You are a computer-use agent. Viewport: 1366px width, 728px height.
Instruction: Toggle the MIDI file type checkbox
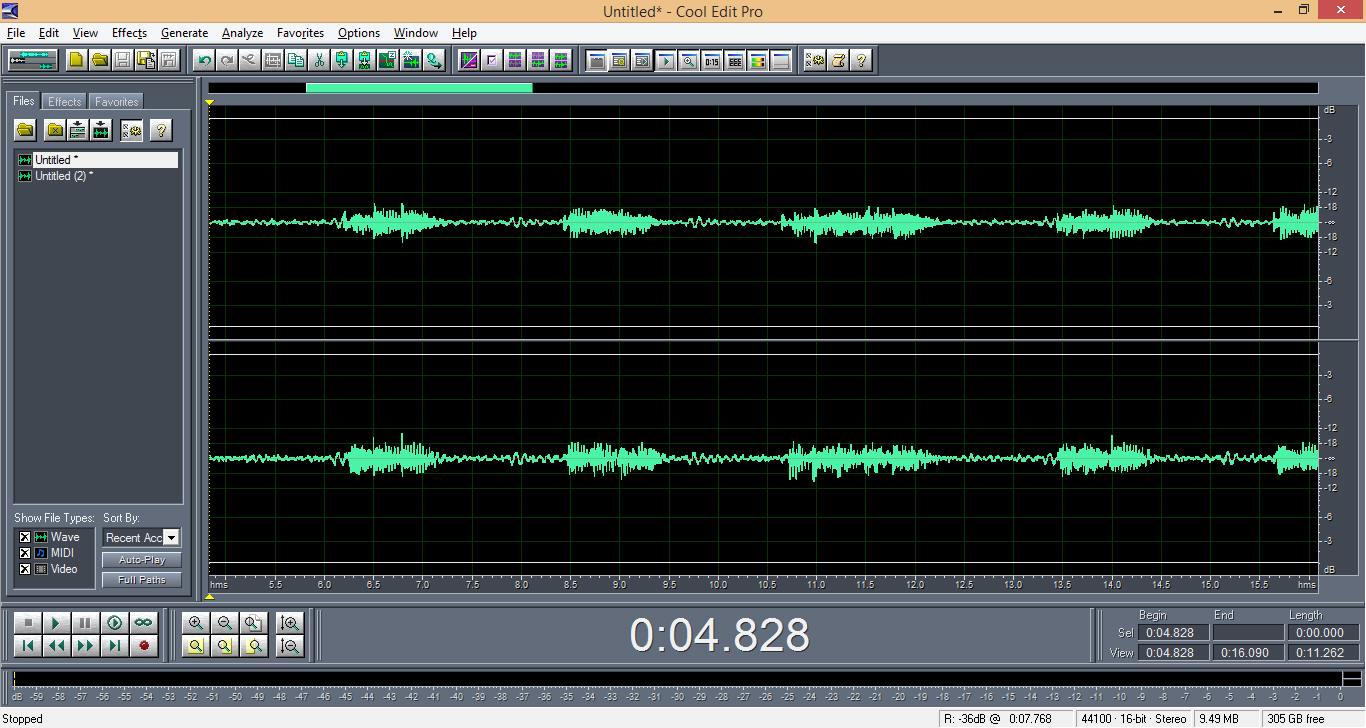point(25,553)
